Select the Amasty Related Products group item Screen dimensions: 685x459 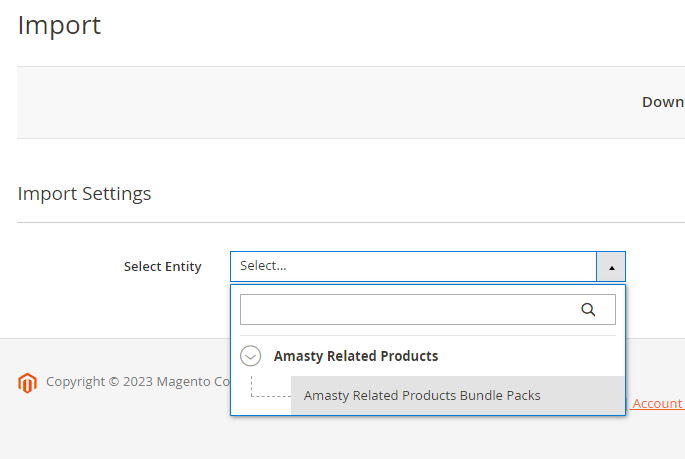356,356
